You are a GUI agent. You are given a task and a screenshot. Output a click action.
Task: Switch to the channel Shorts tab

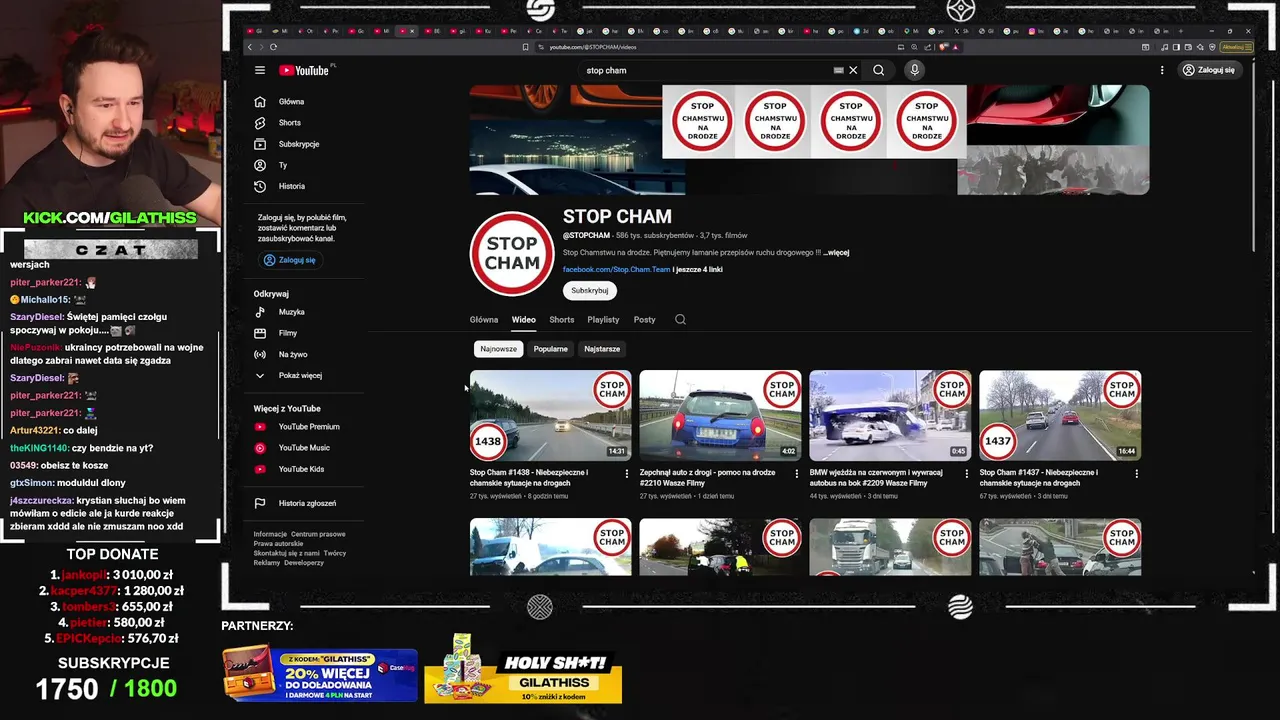coord(562,320)
